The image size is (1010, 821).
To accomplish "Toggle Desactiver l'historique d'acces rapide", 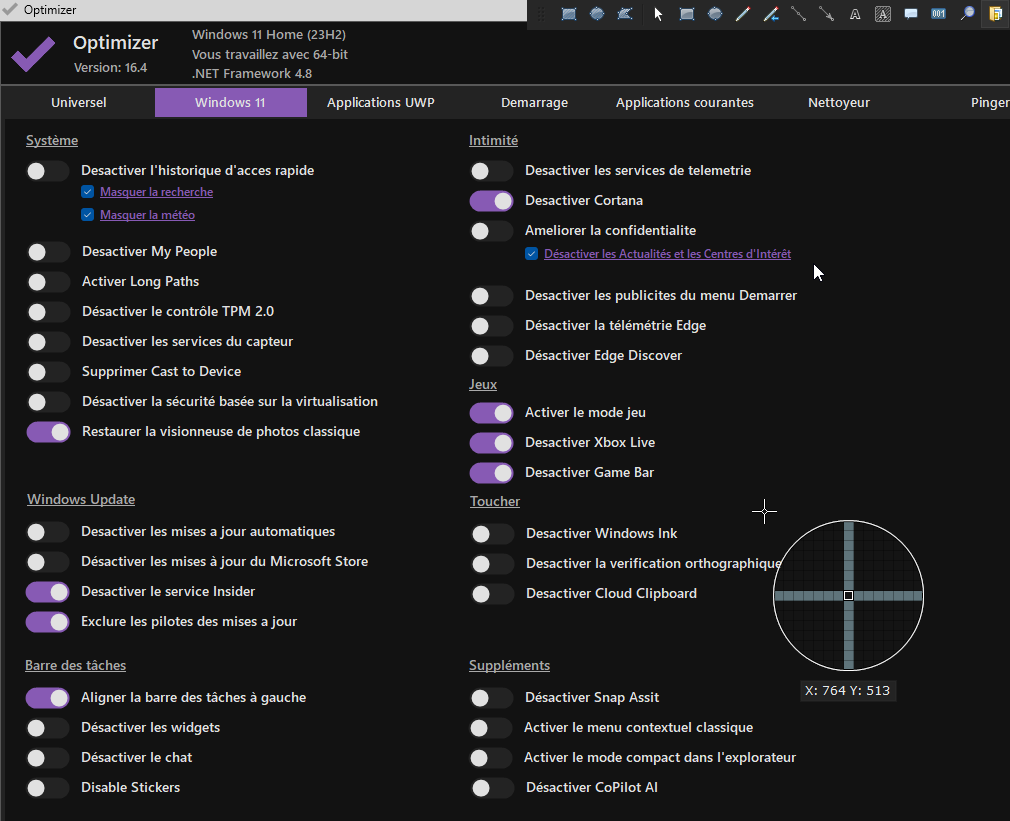I will click(48, 171).
